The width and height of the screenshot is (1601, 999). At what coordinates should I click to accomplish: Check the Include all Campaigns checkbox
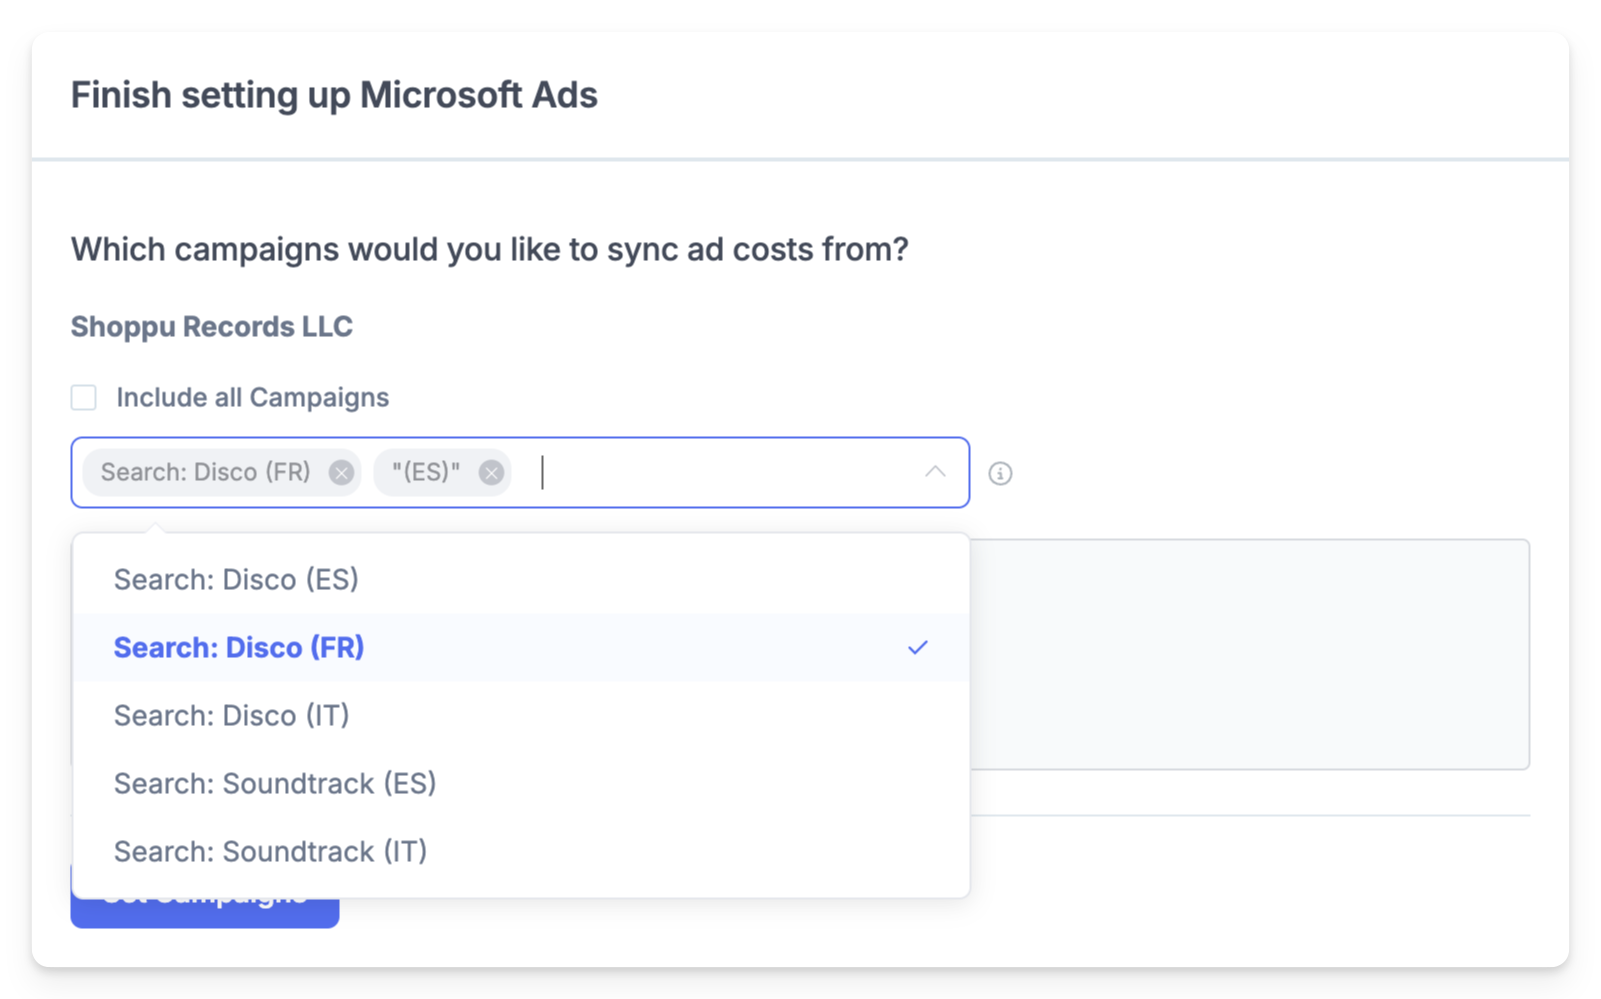click(x=84, y=398)
